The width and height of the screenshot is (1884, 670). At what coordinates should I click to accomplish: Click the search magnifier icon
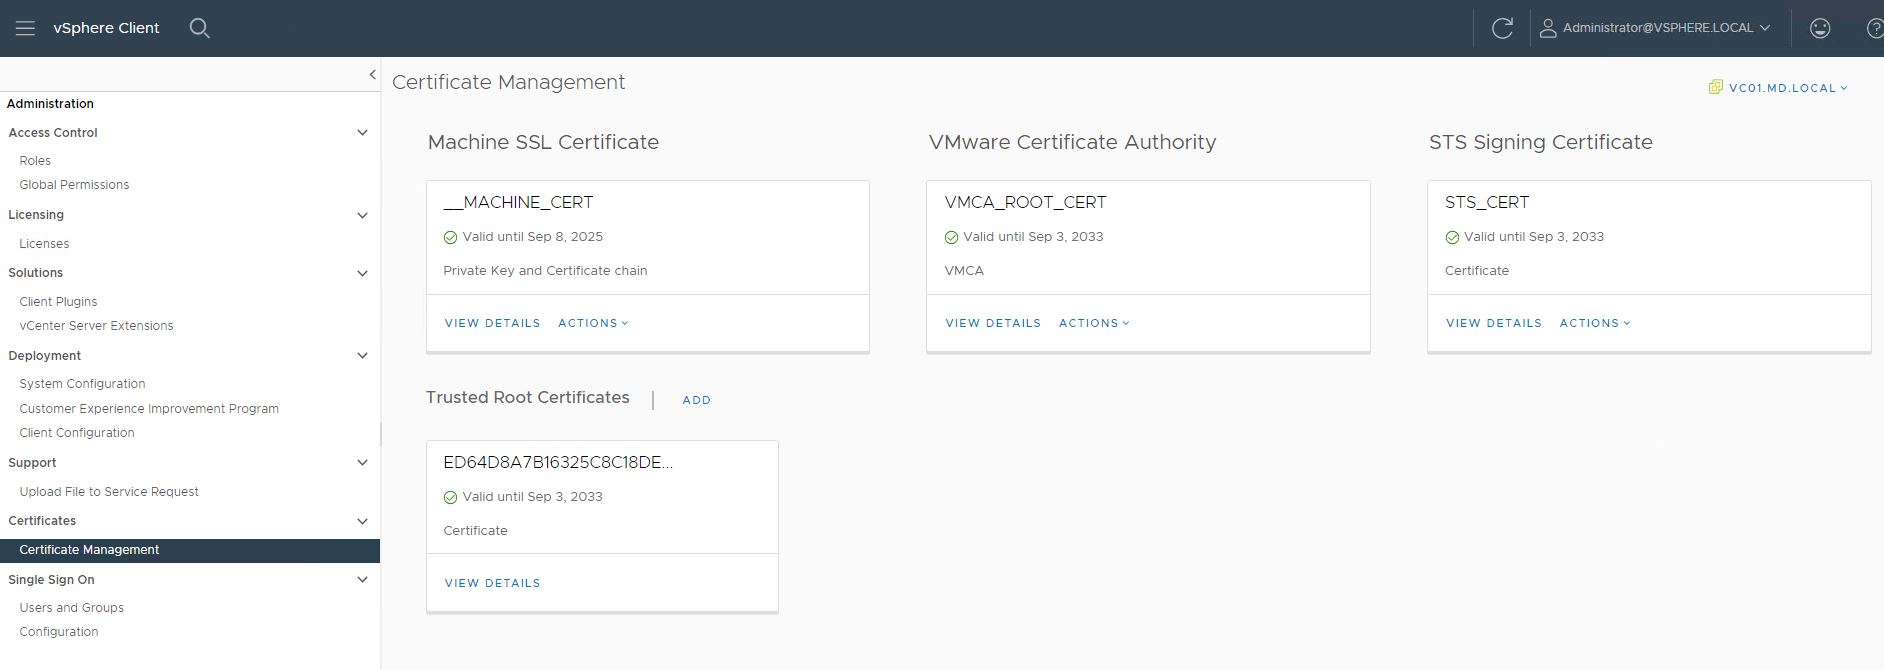click(200, 28)
